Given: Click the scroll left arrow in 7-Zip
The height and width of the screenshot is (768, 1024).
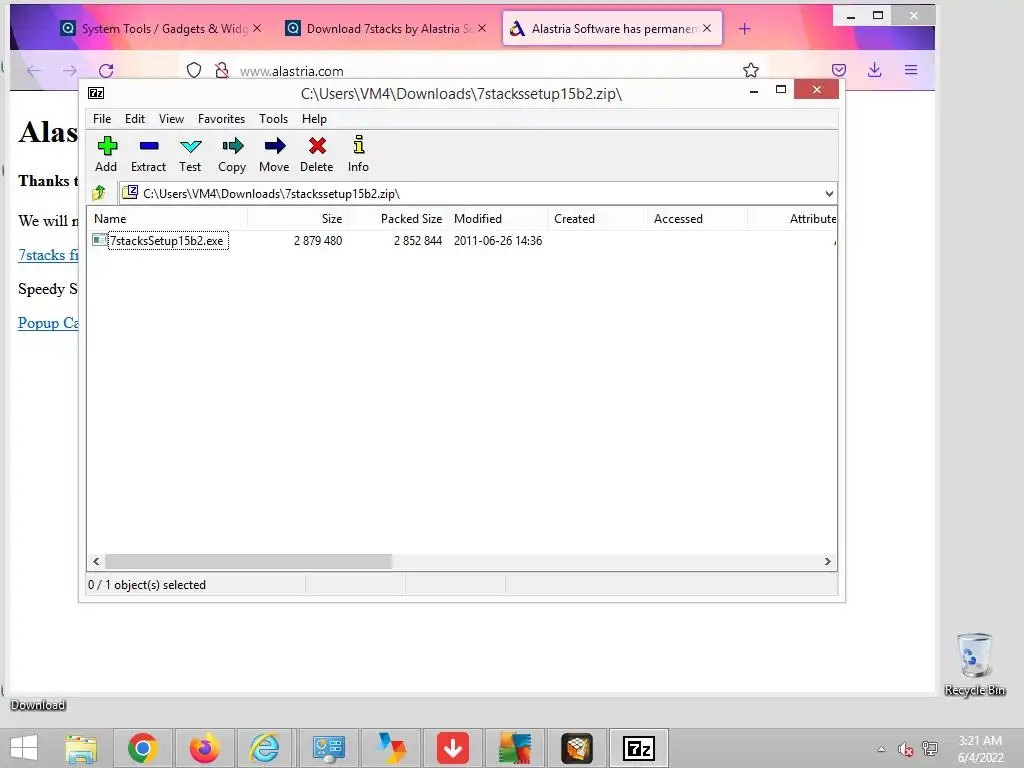Looking at the screenshot, I should click(97, 562).
